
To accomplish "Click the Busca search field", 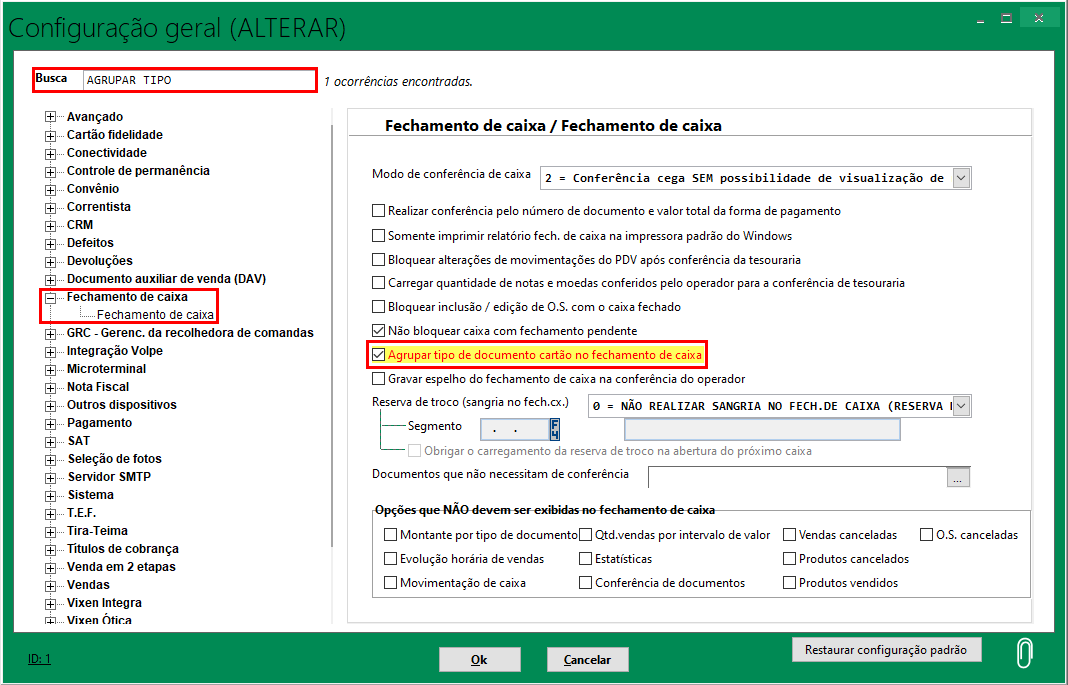I will point(199,80).
